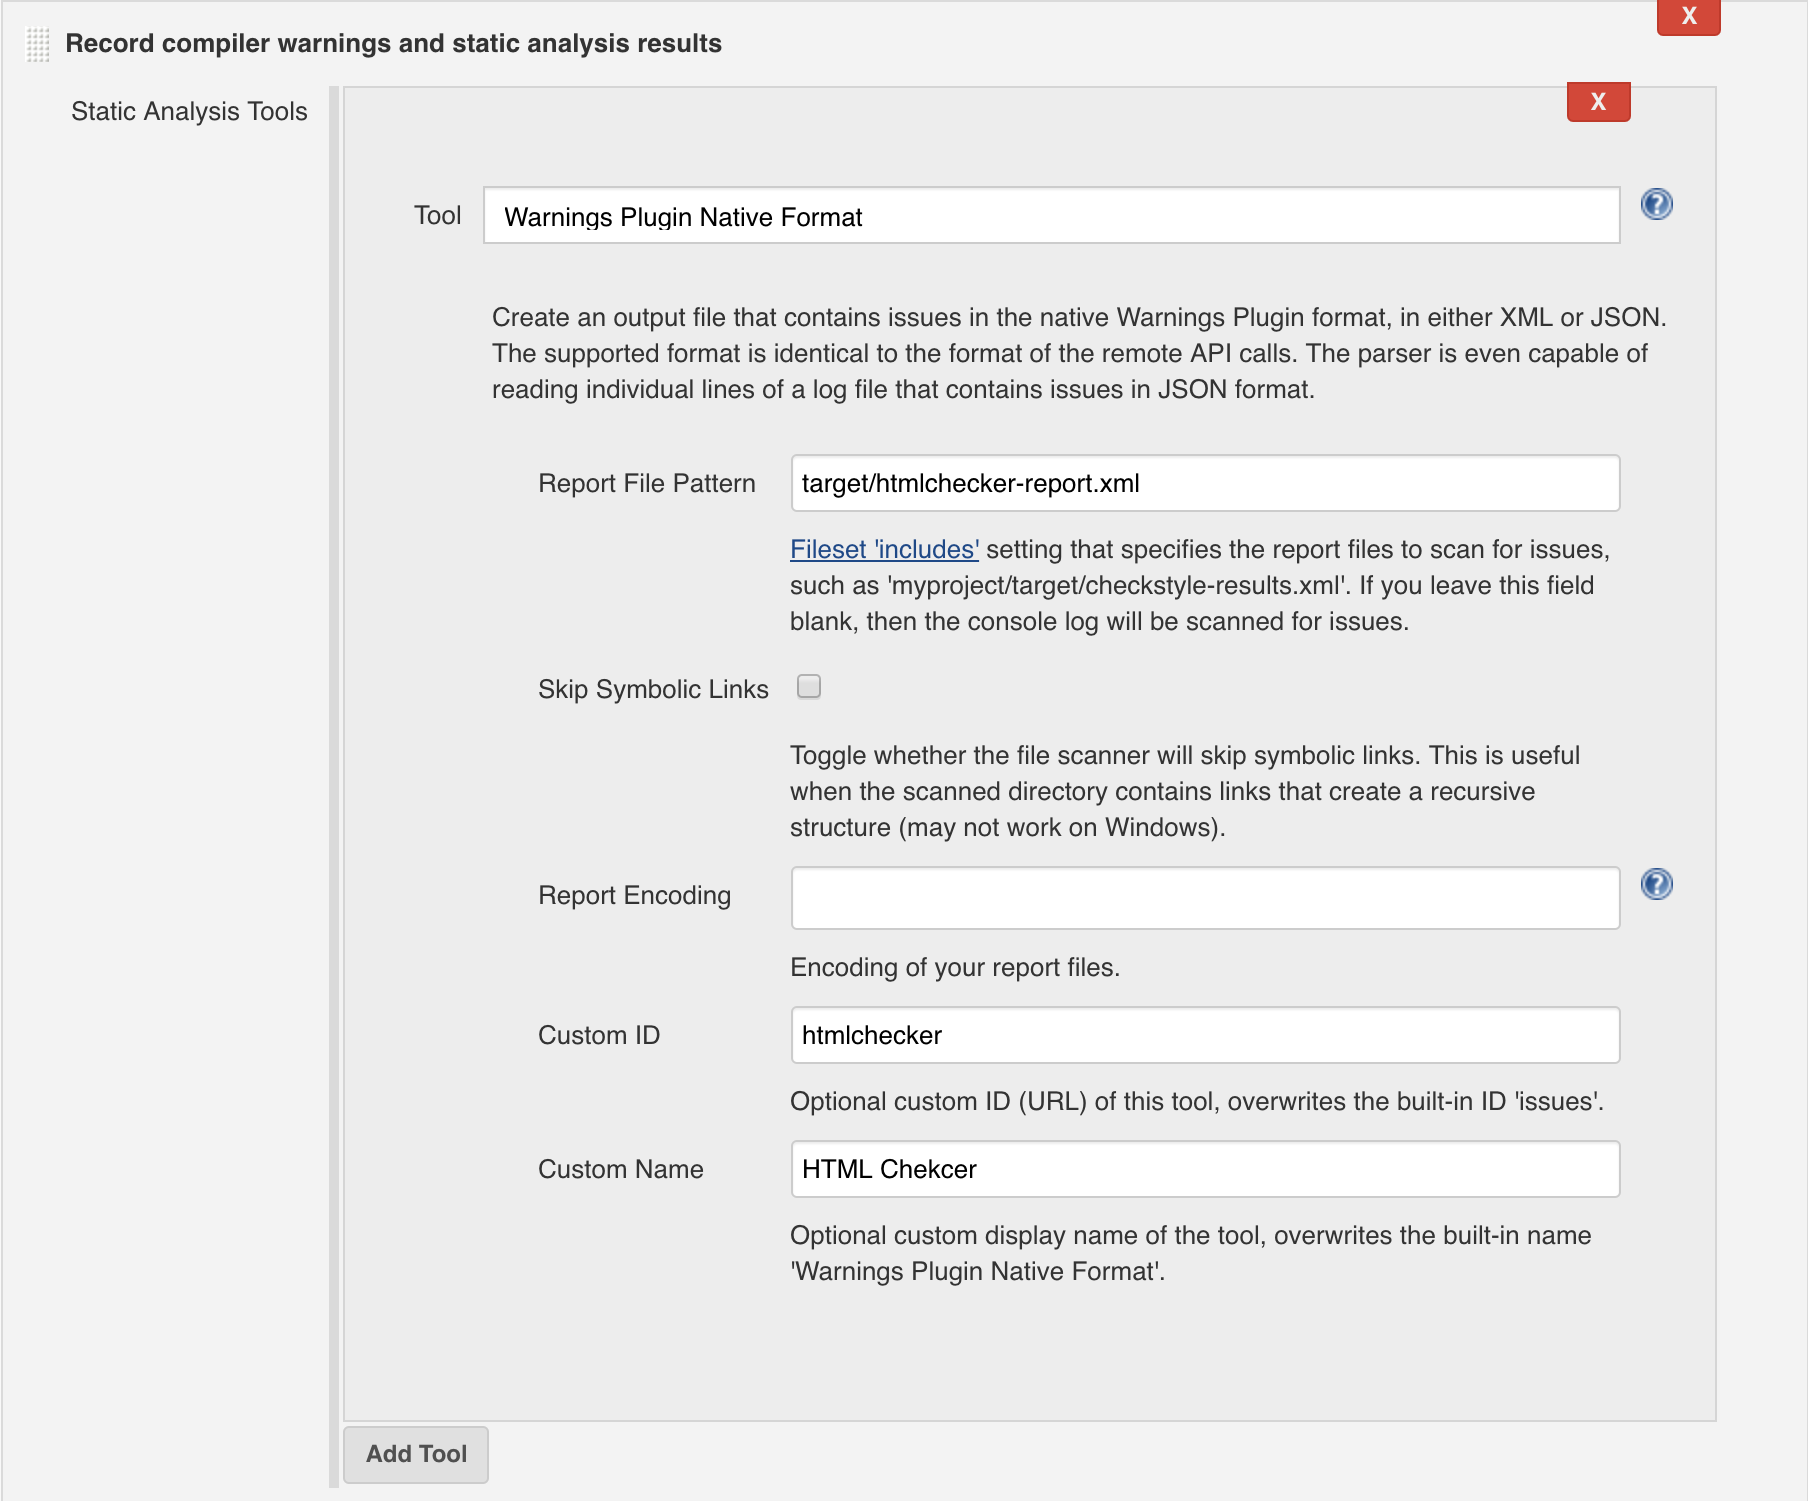Enable the Skip Symbolic Links checkbox
The image size is (1808, 1501).
pos(809,687)
